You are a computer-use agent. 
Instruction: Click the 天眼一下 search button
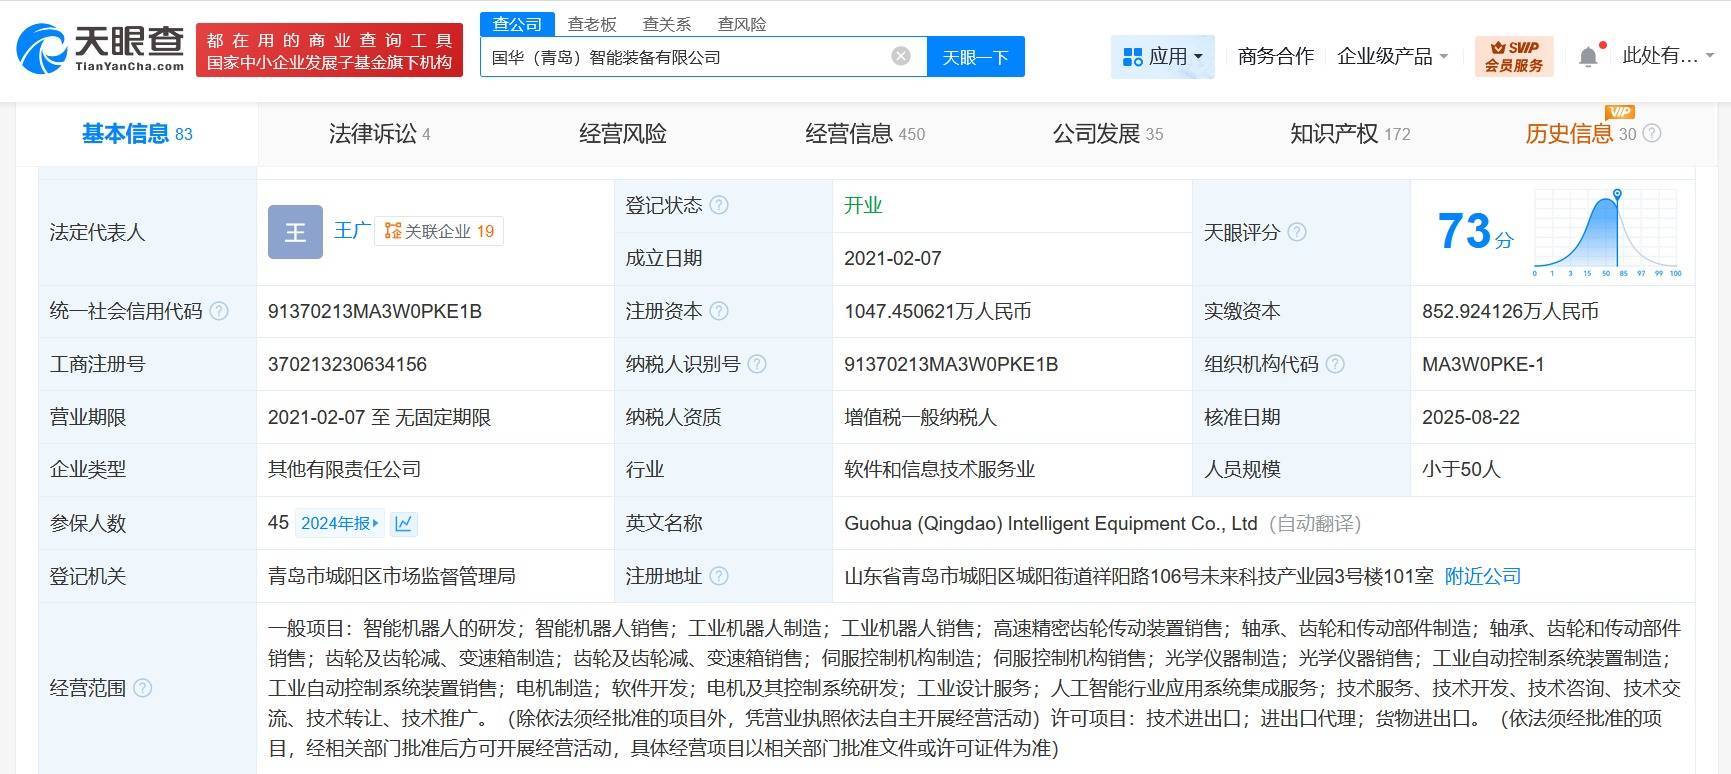click(975, 57)
